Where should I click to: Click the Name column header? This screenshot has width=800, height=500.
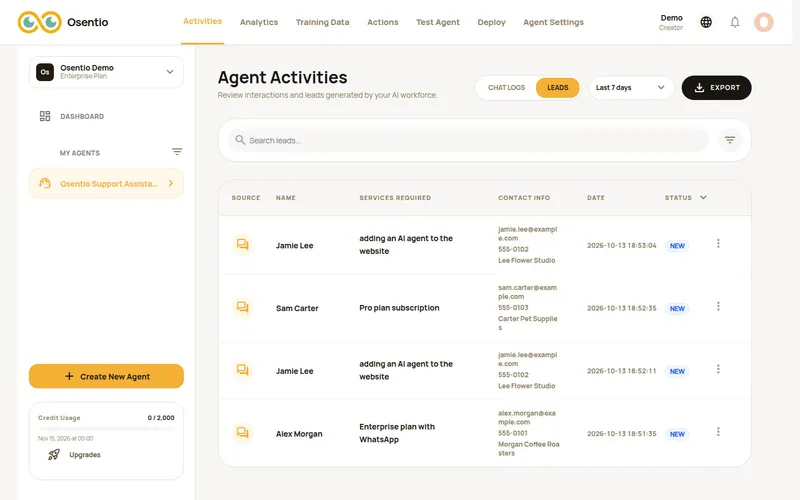[286, 197]
